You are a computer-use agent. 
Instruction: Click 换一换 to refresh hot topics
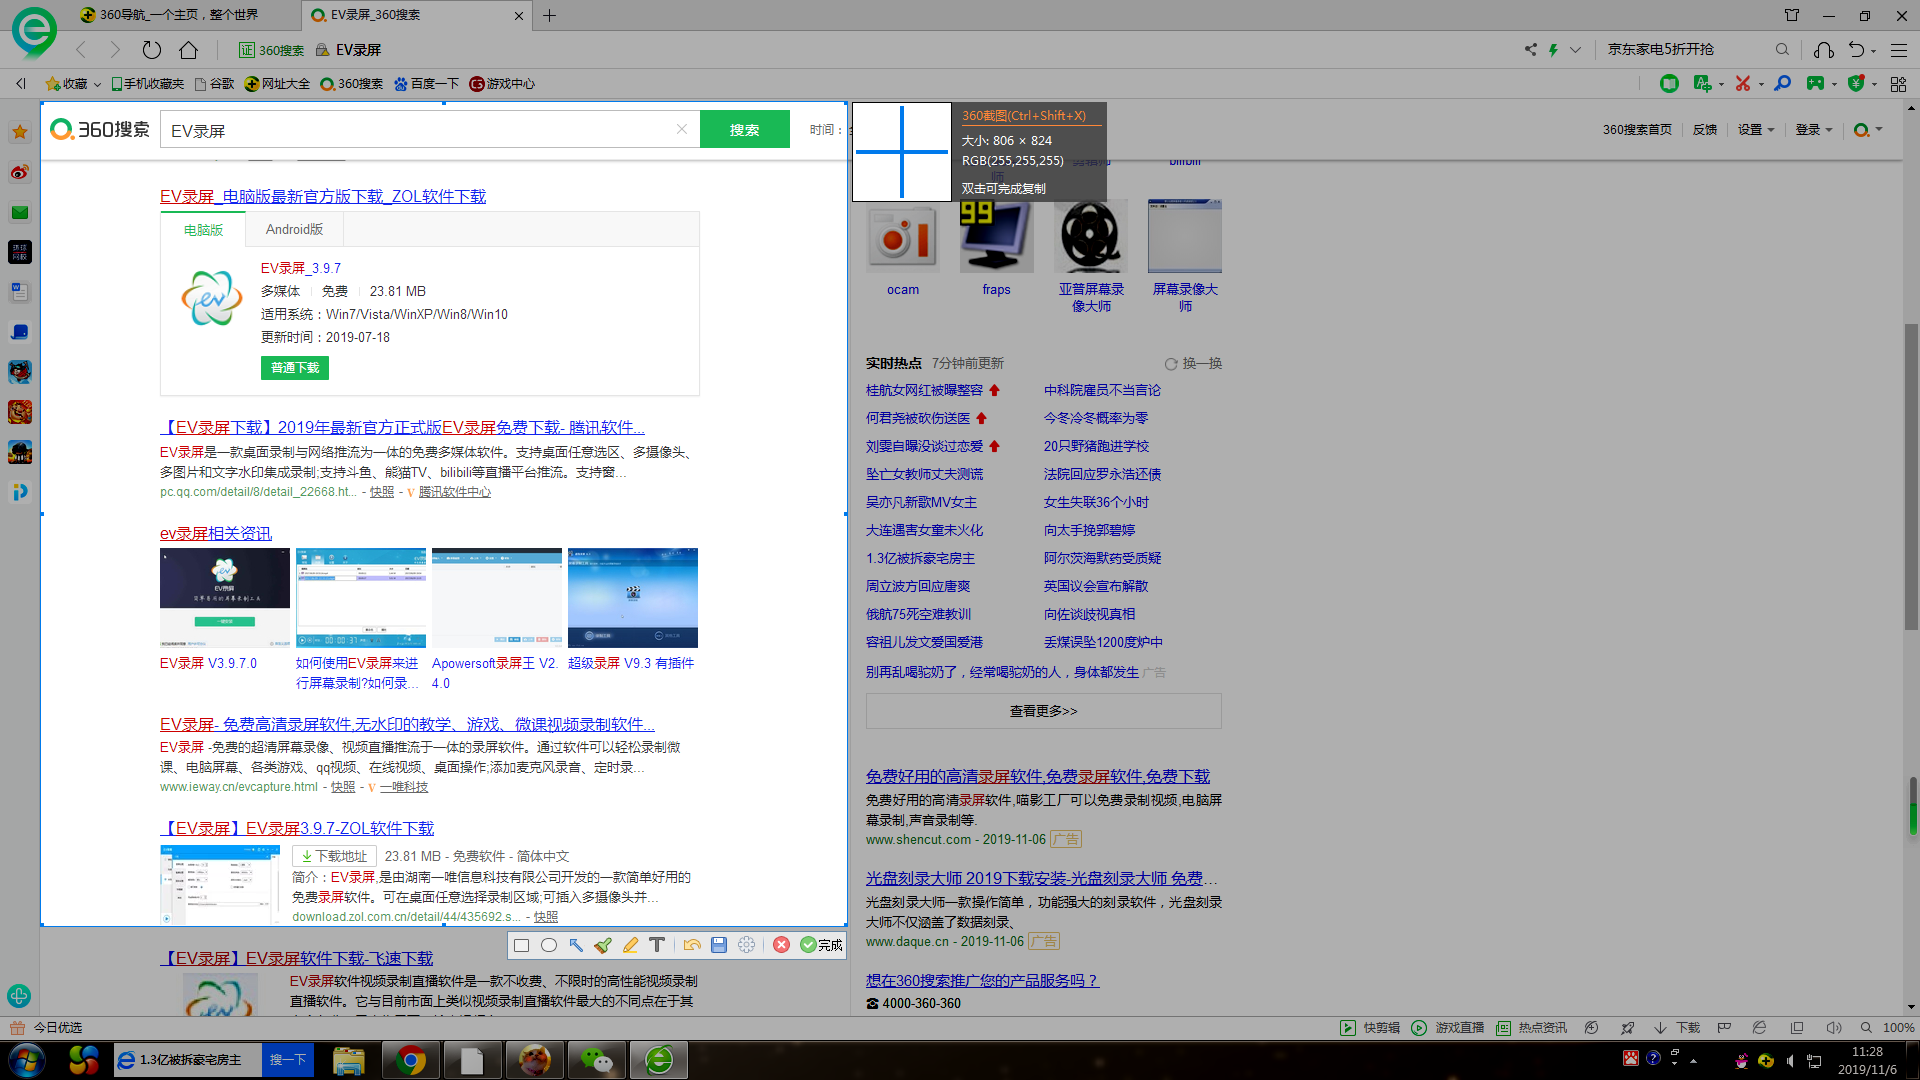(1194, 363)
